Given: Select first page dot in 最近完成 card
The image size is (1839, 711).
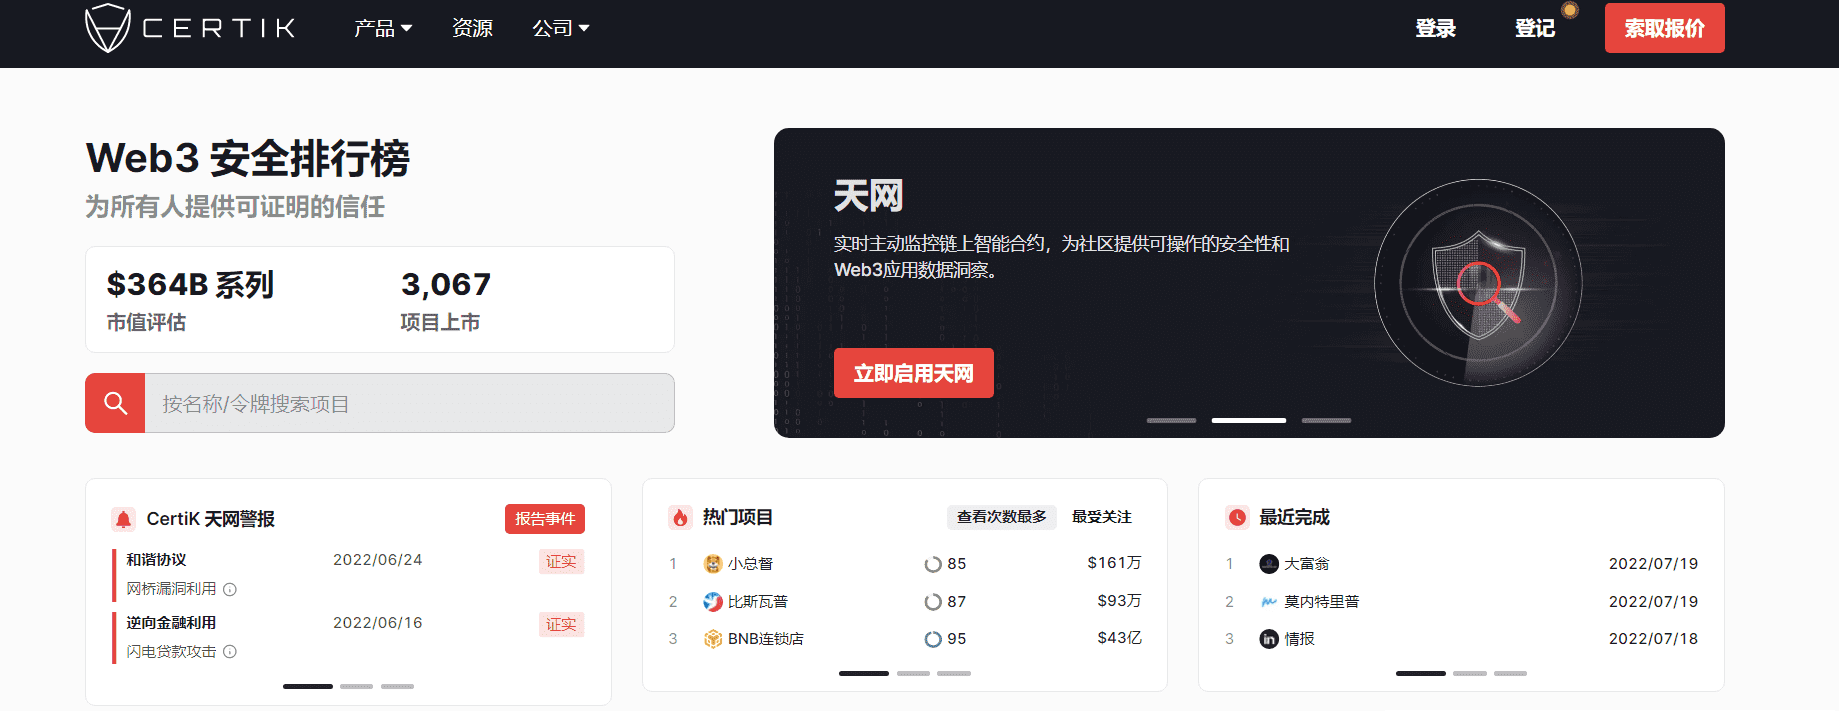Looking at the screenshot, I should [x=1421, y=673].
